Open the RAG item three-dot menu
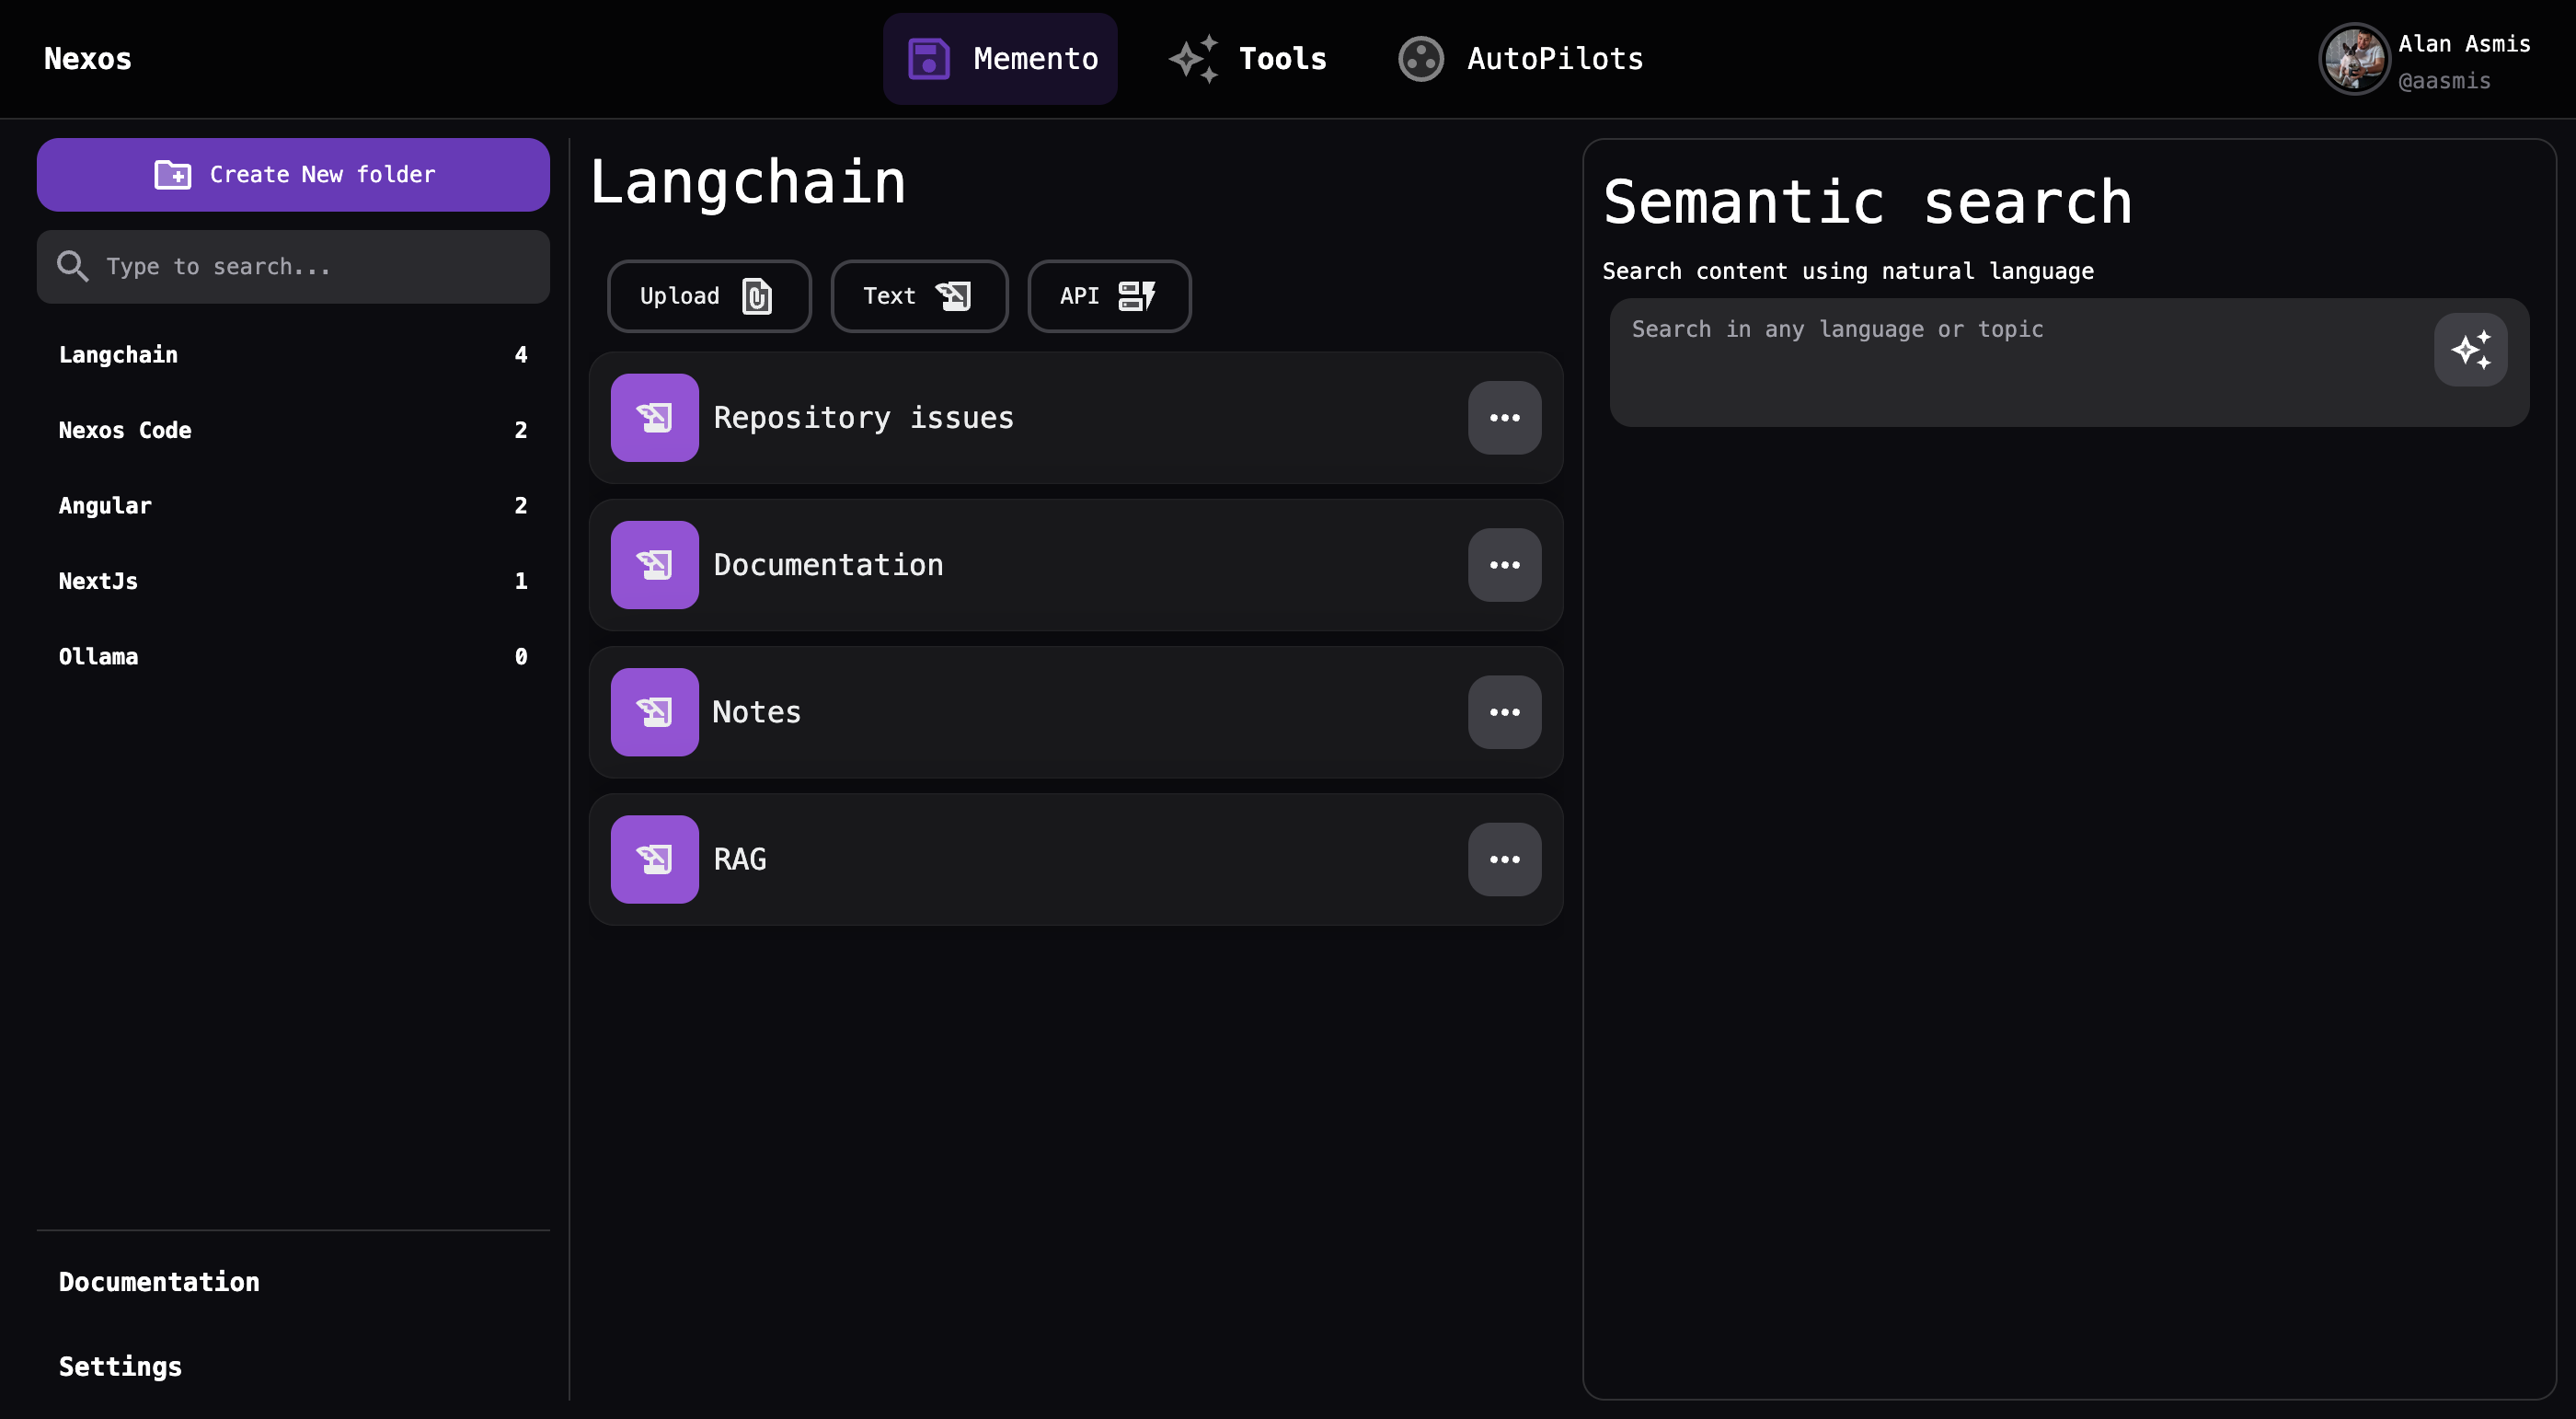This screenshot has width=2576, height=1419. 1504,859
